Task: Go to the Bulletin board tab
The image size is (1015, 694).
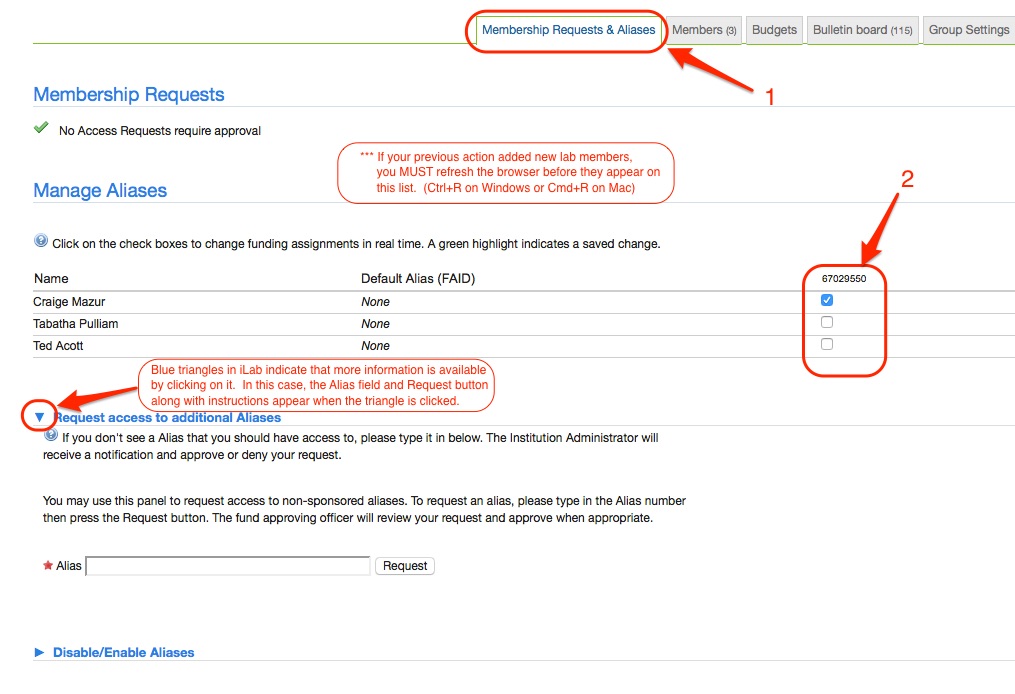Action: (x=862, y=30)
